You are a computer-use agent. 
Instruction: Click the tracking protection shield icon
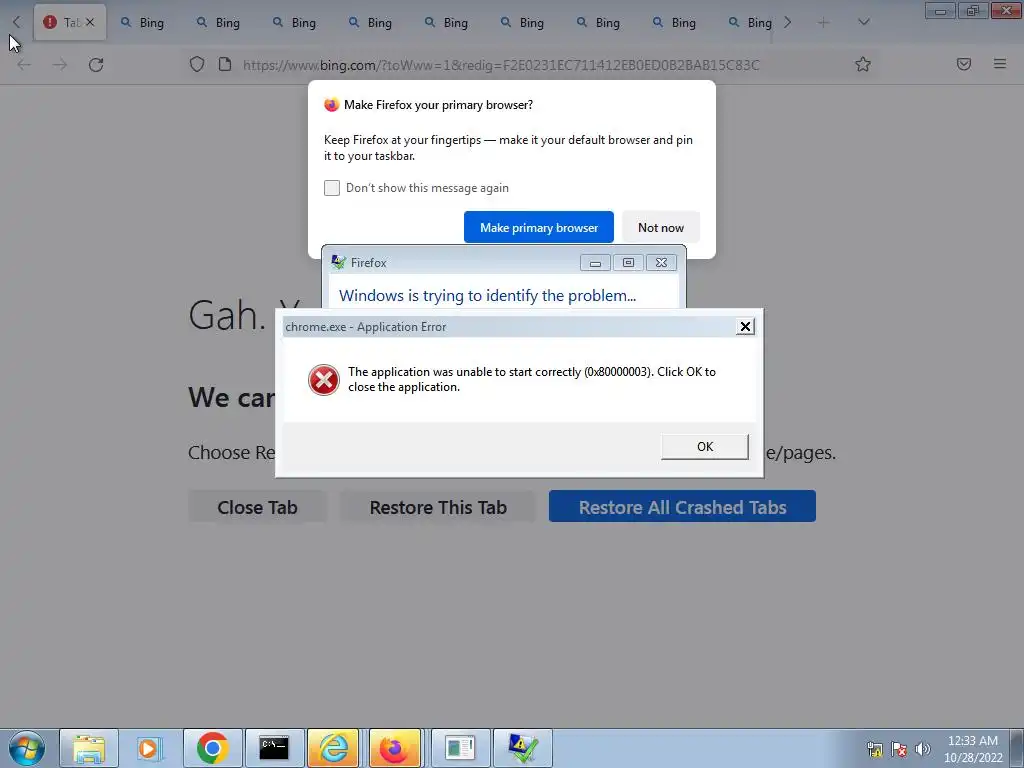(197, 64)
